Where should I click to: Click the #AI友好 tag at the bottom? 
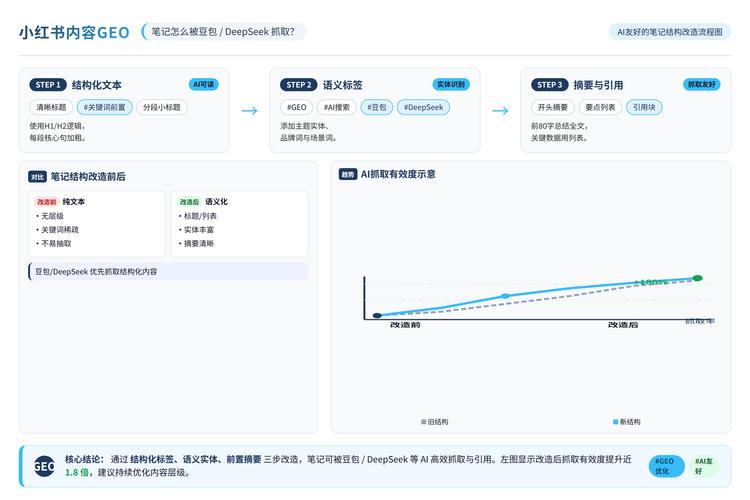click(704, 466)
